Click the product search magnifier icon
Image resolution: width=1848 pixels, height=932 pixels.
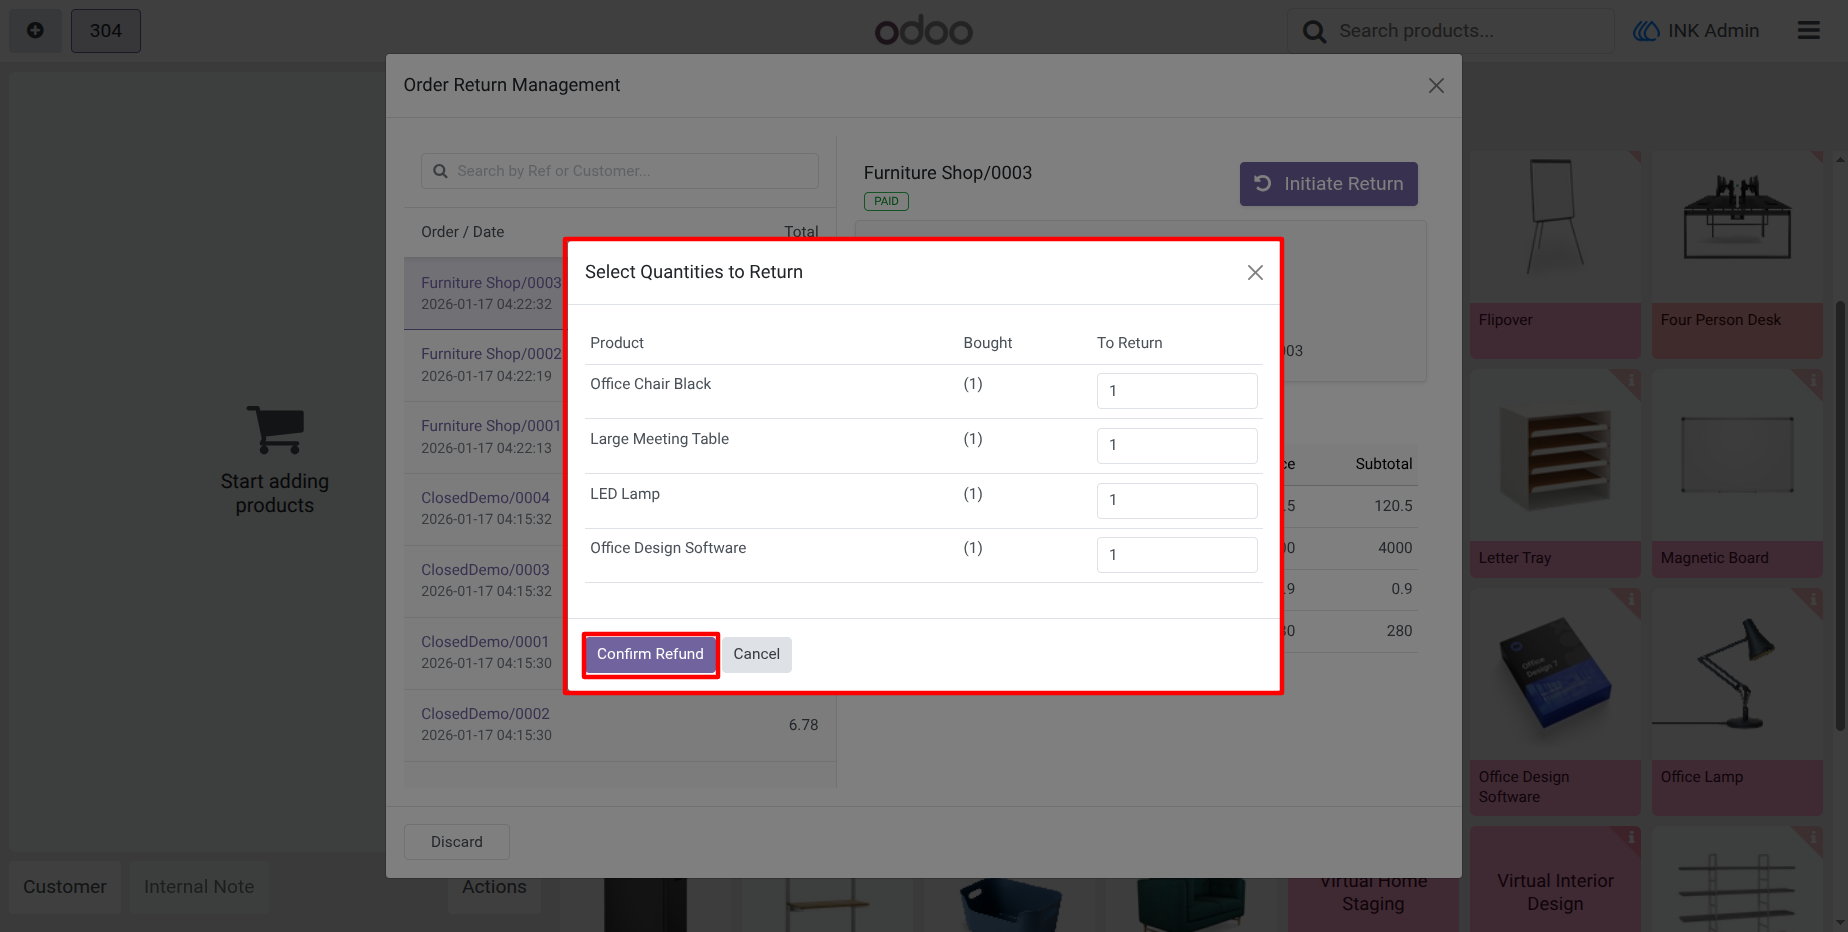tap(1314, 32)
